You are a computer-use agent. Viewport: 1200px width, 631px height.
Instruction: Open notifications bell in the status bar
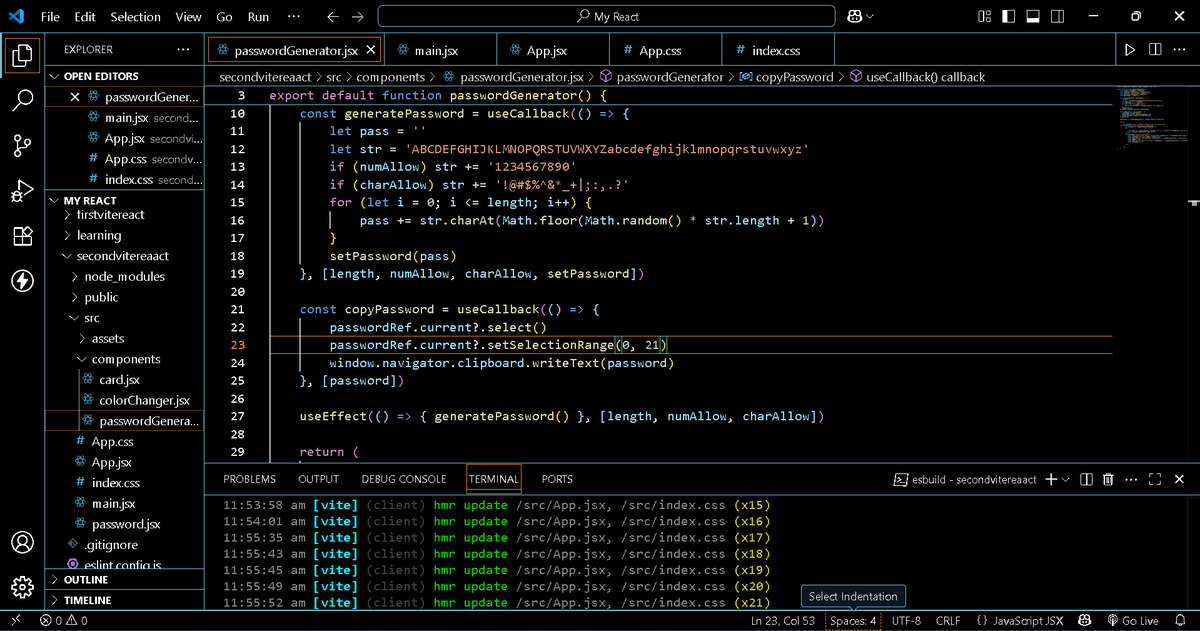coord(1179,621)
